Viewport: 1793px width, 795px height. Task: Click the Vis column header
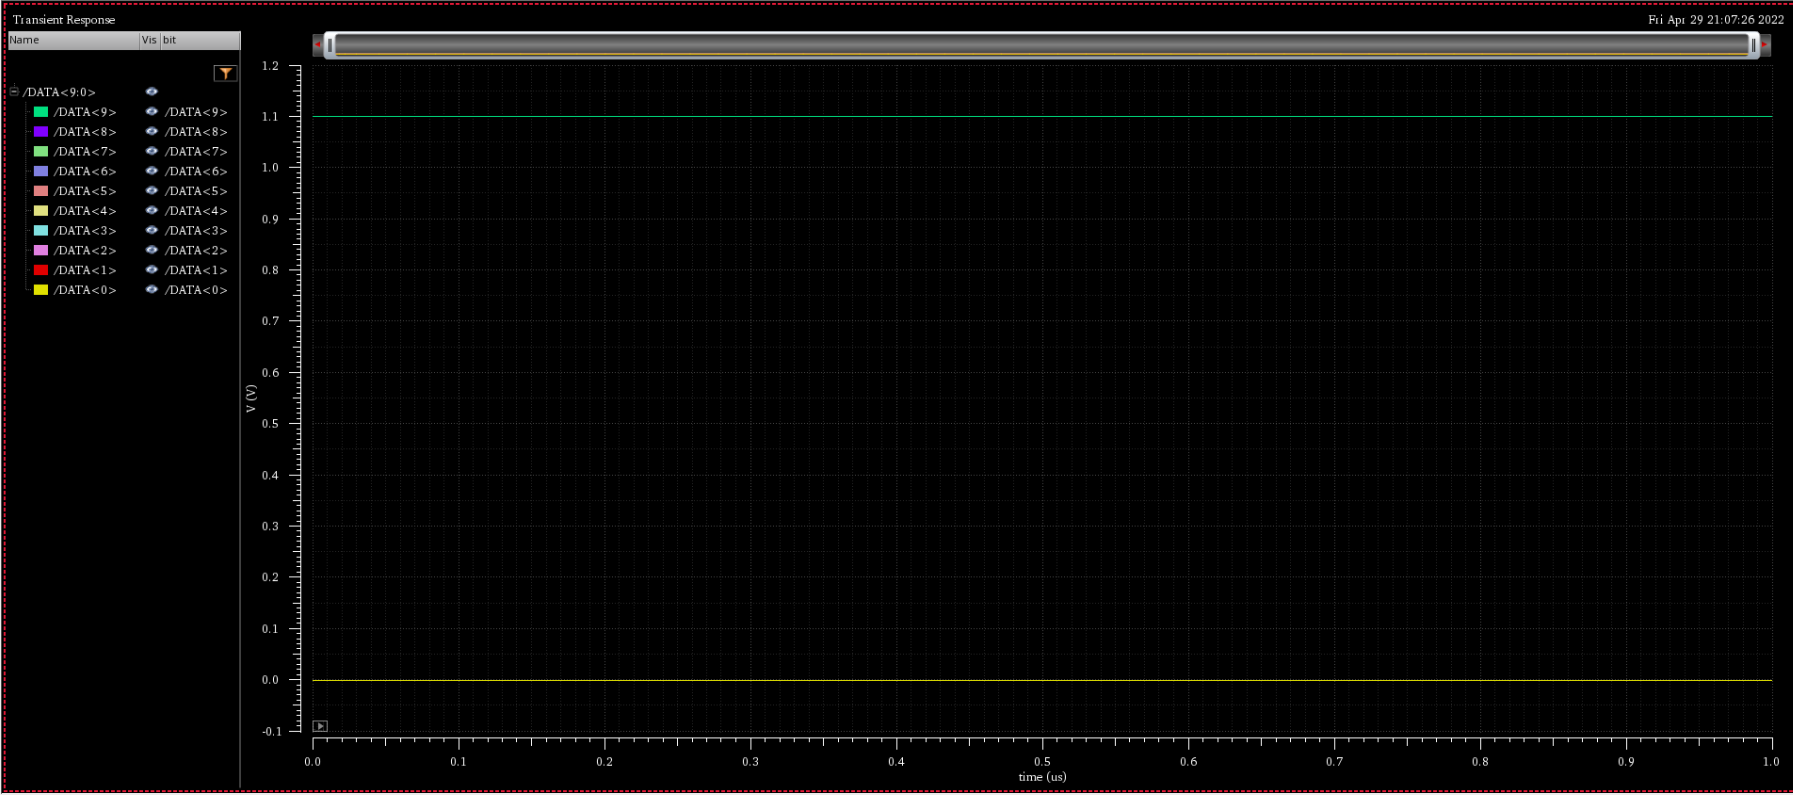pyautogui.click(x=150, y=40)
